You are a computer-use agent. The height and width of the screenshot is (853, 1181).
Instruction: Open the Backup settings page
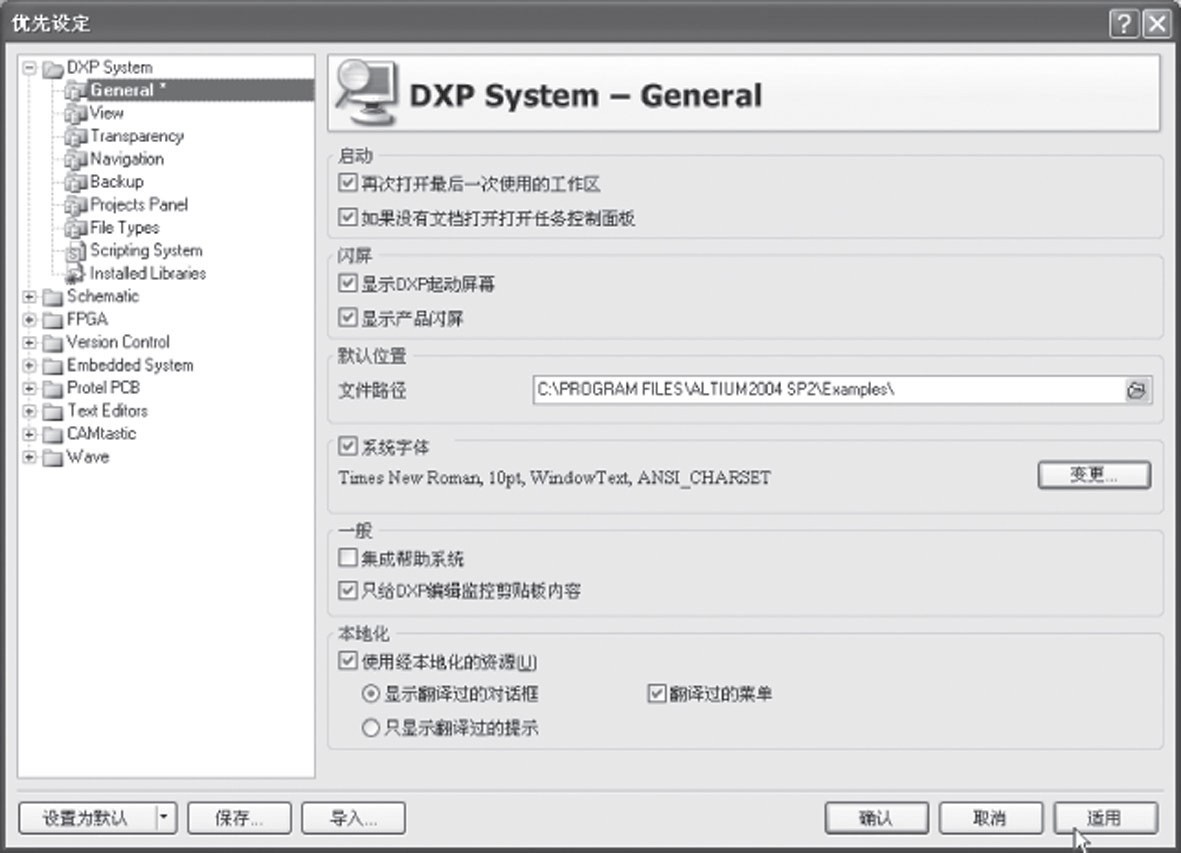pos(117,182)
